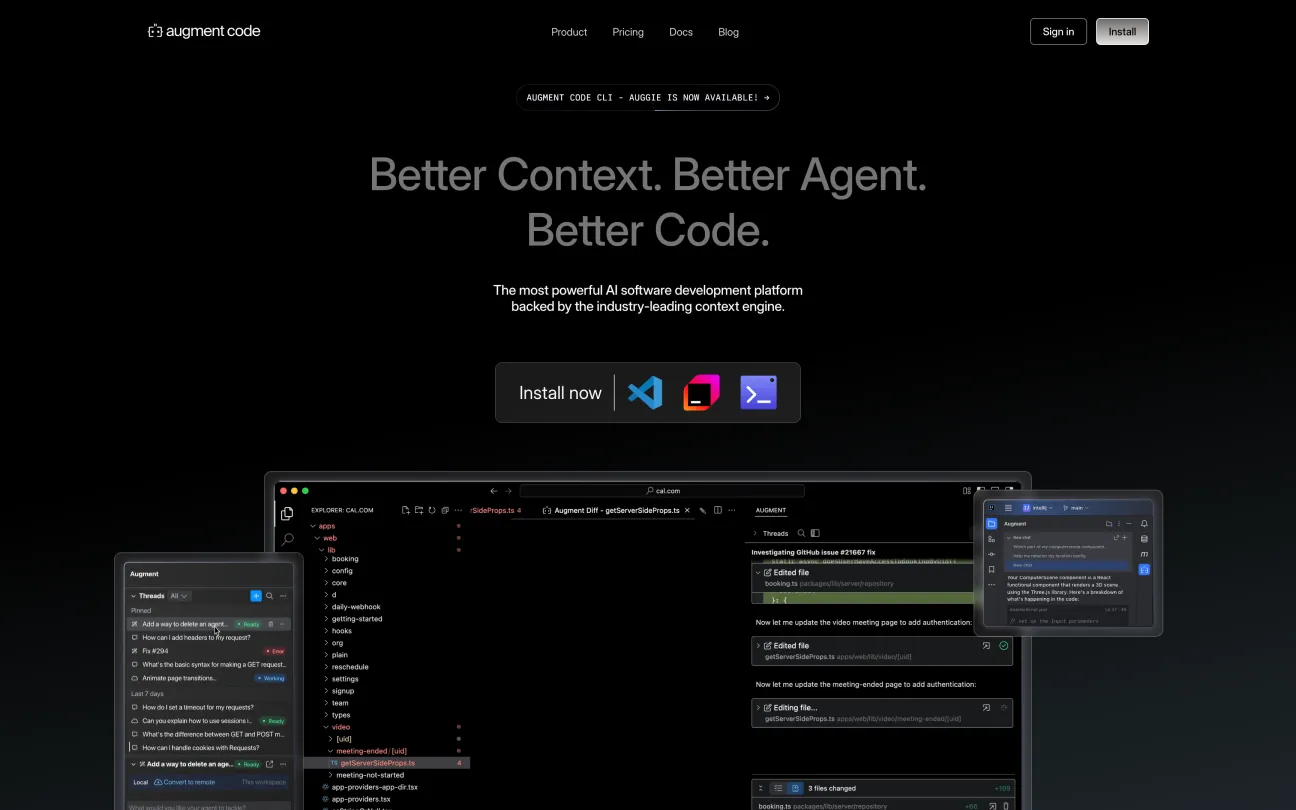Expand the Threads breadcrumb in the Augment panel
Screen dimensions: 1296x810
772,533
